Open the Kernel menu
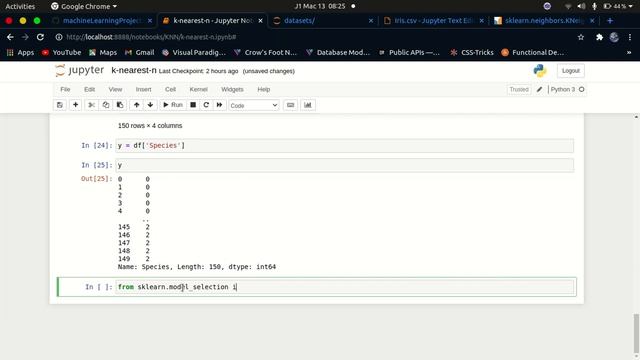Image resolution: width=640 pixels, height=360 pixels. point(198,89)
